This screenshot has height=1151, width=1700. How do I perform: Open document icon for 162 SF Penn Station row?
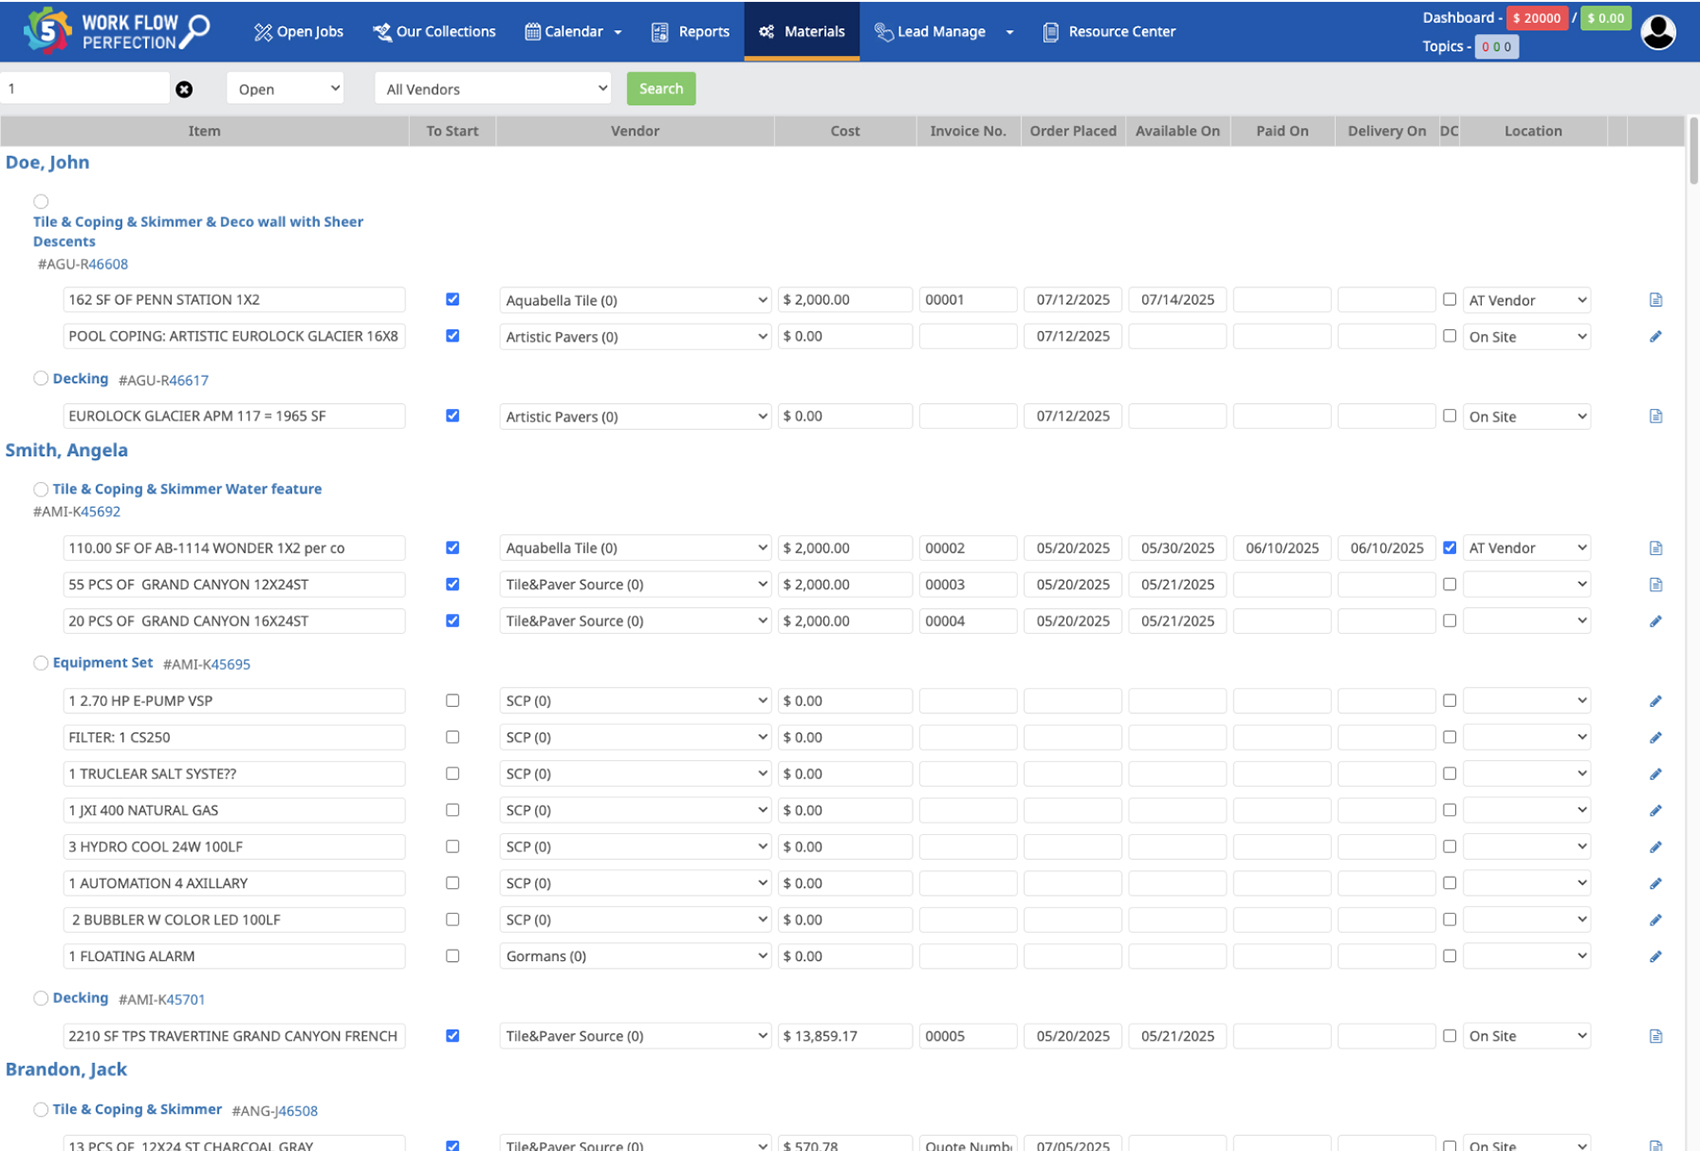pyautogui.click(x=1656, y=300)
